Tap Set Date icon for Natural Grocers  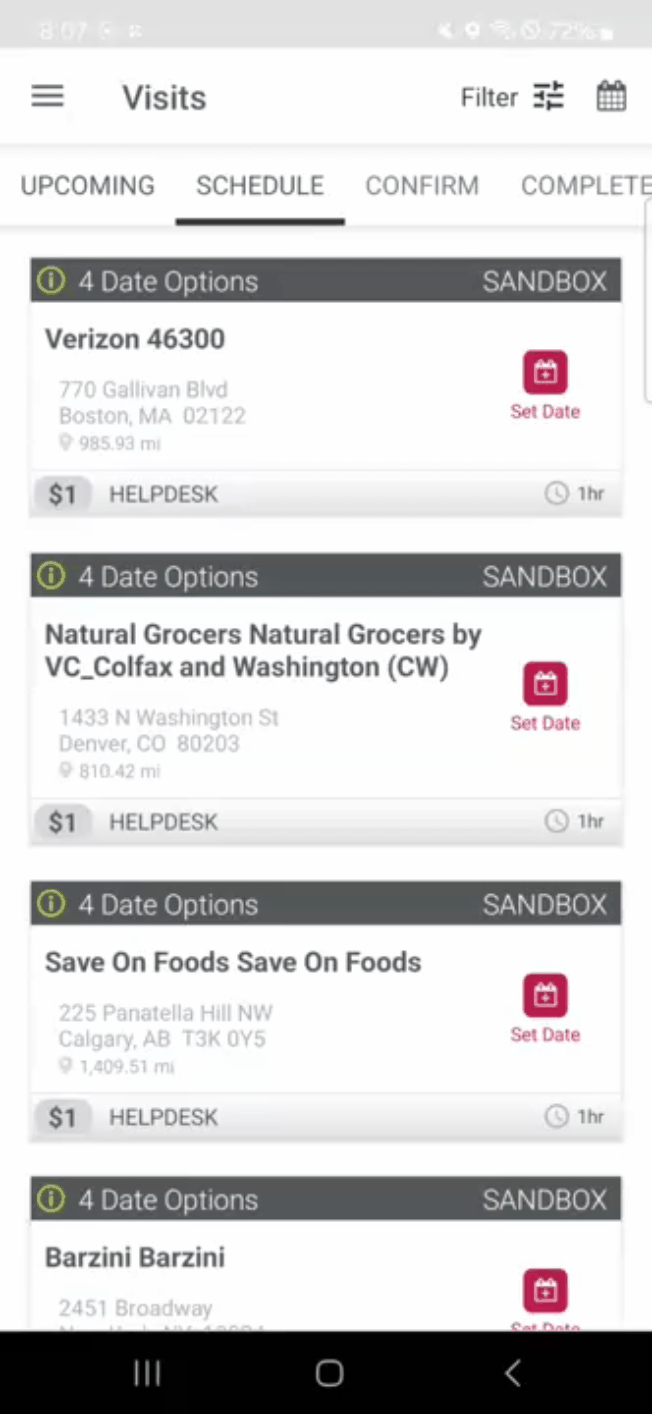pos(545,685)
